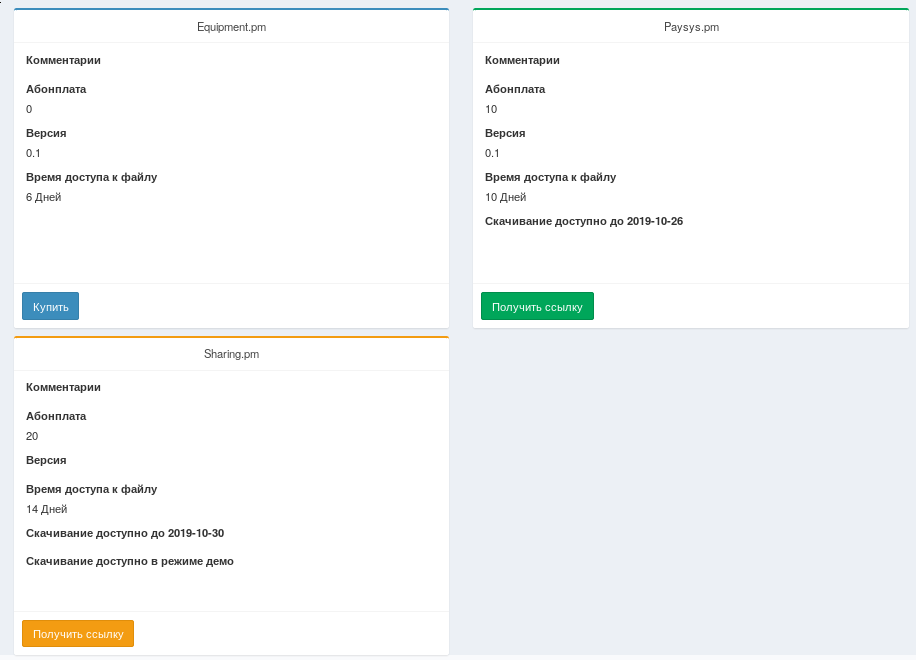The width and height of the screenshot is (916, 660).
Task: Click the Абонплата label in Equipment.pm card
Action: (x=56, y=89)
